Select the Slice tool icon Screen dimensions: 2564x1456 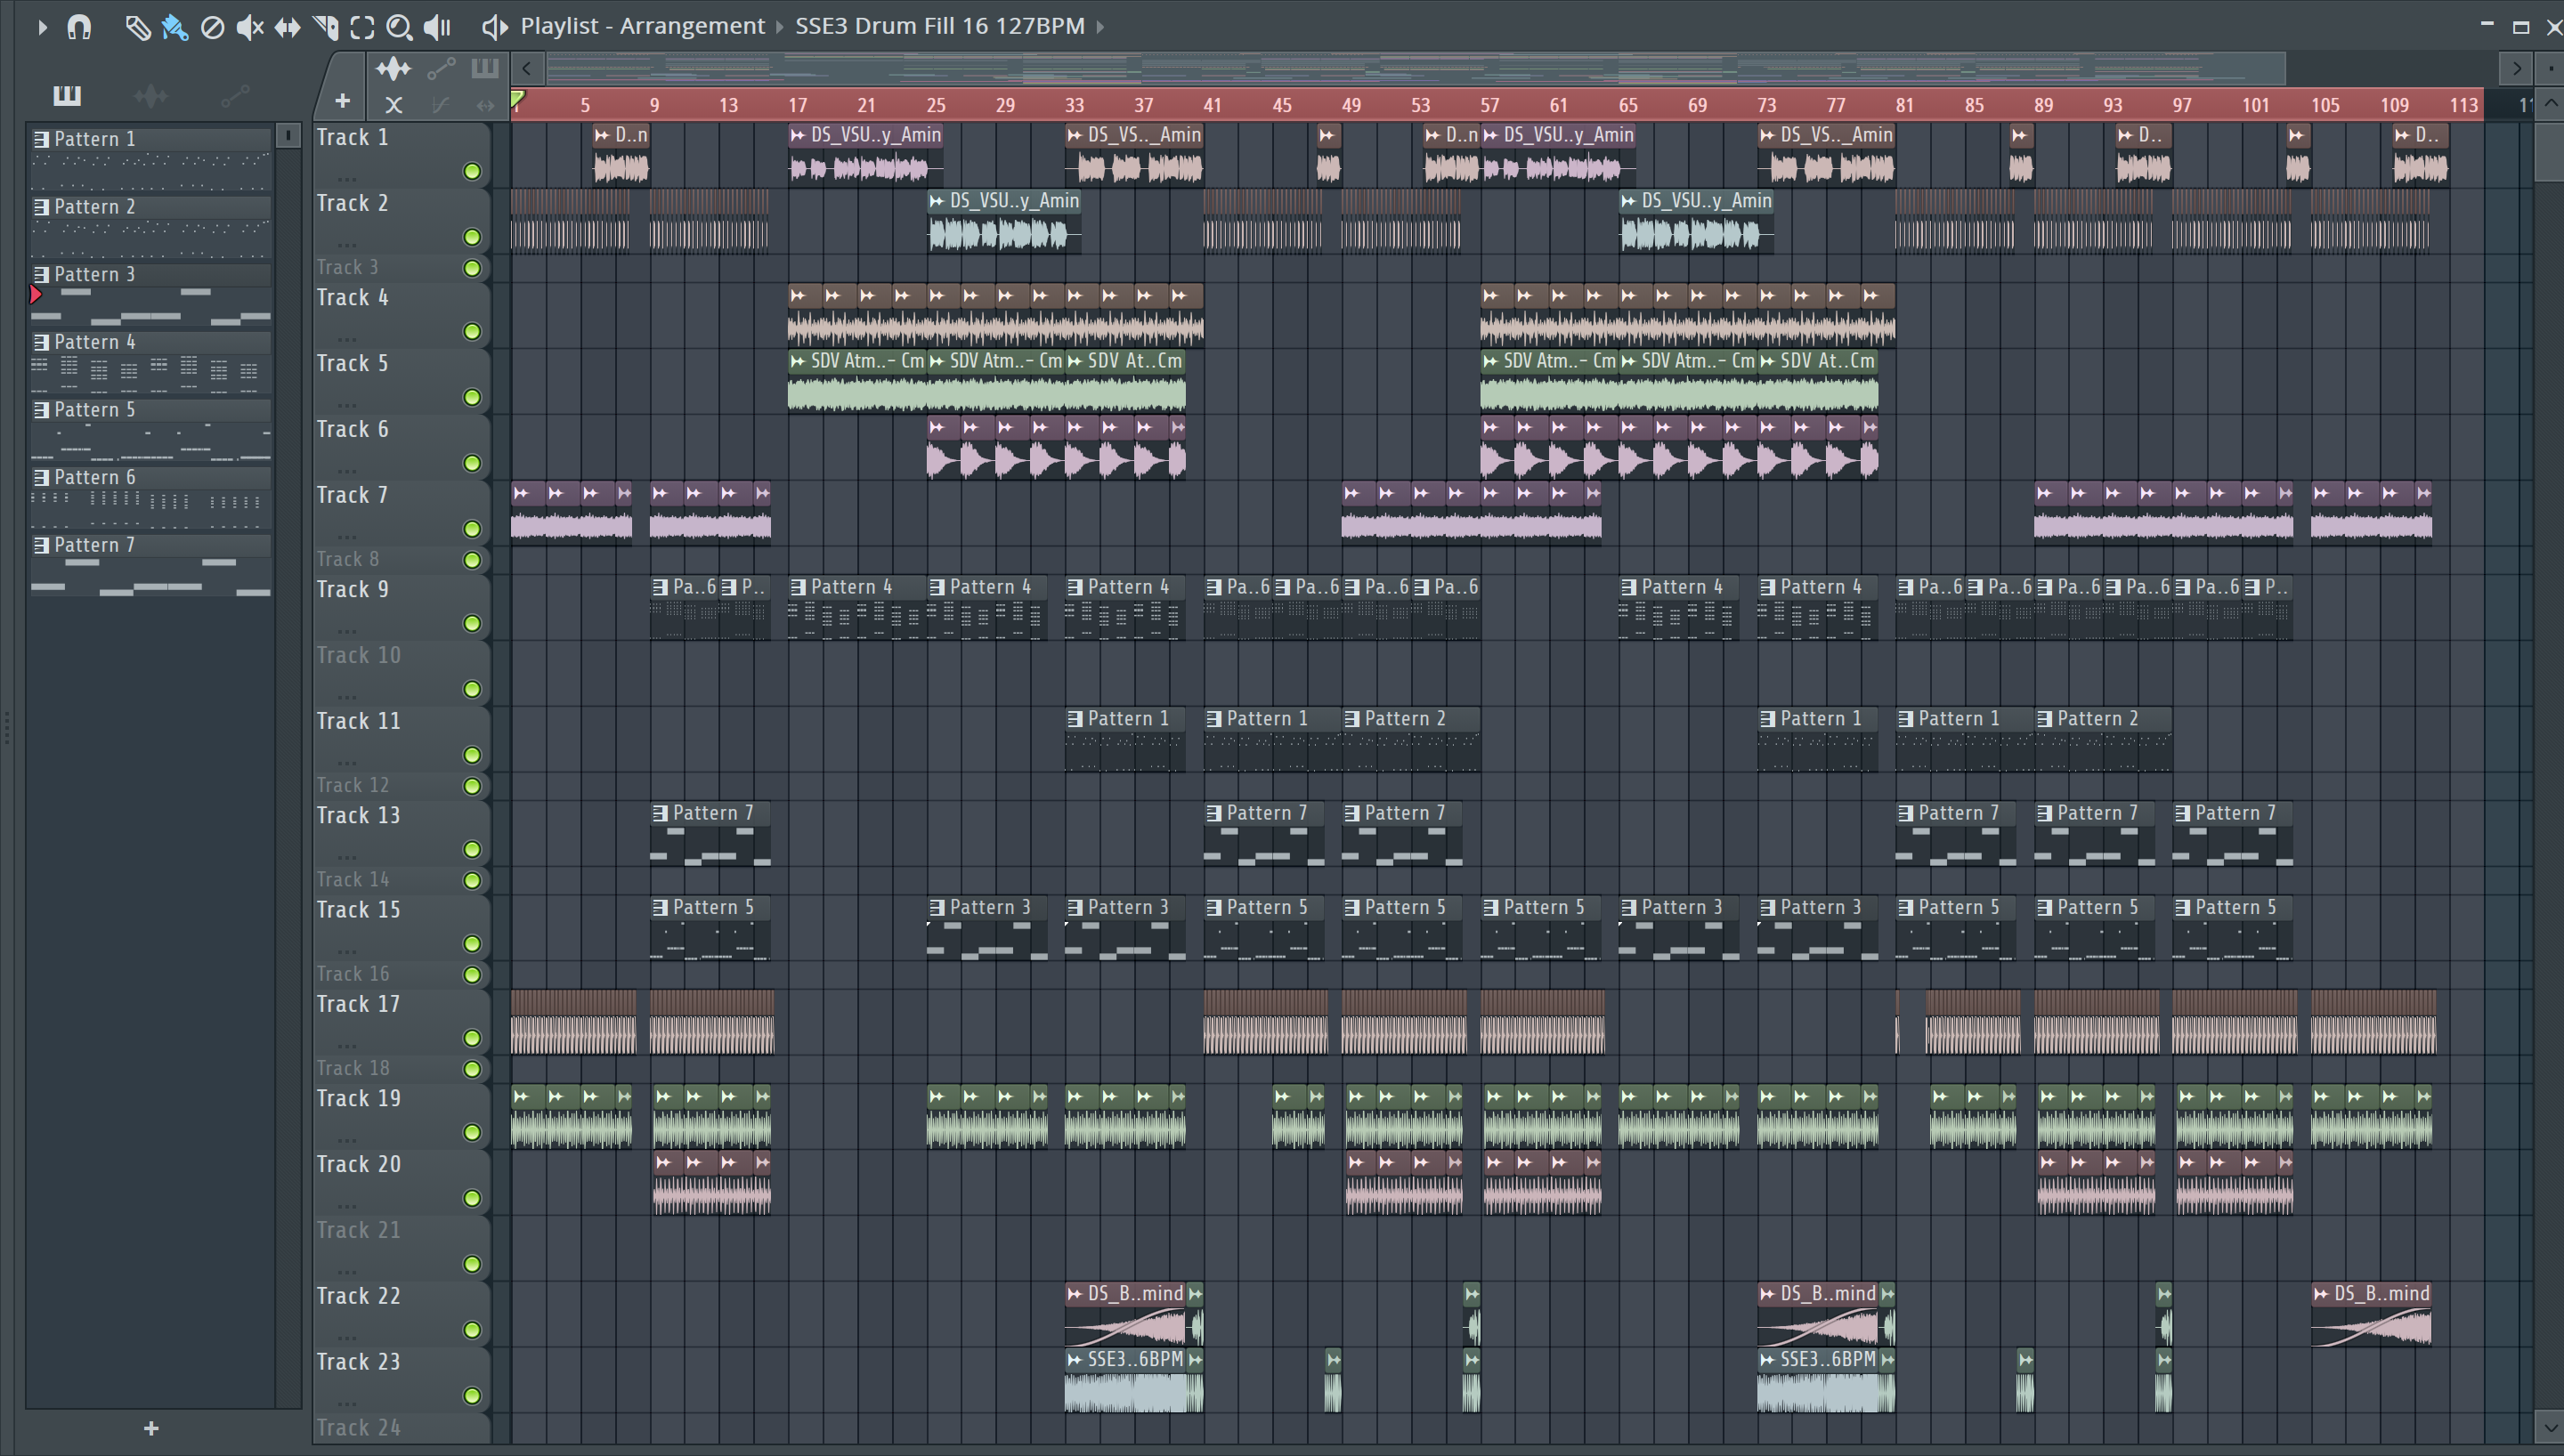pos(325,27)
